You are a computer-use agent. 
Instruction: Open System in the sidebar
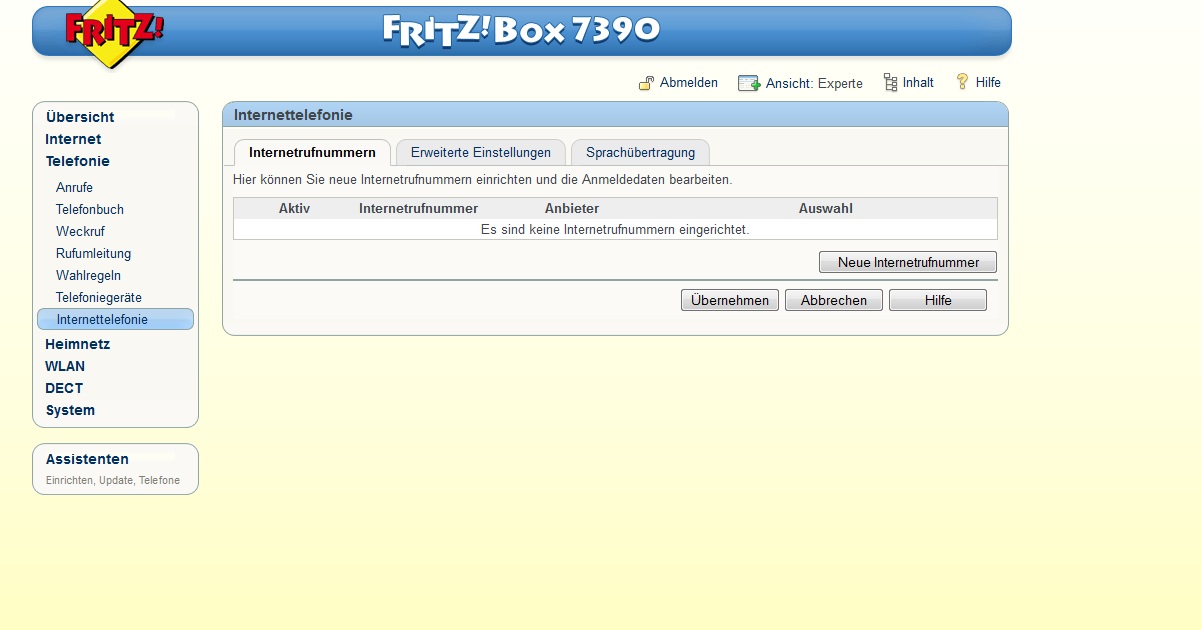(x=70, y=410)
